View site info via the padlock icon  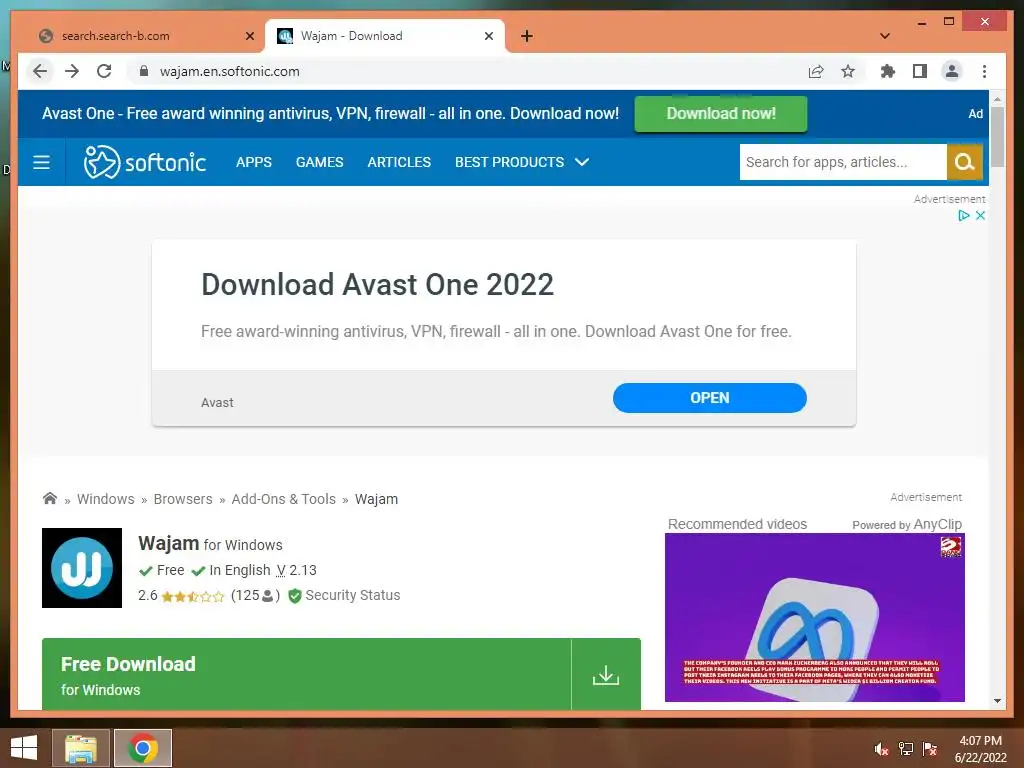(144, 71)
